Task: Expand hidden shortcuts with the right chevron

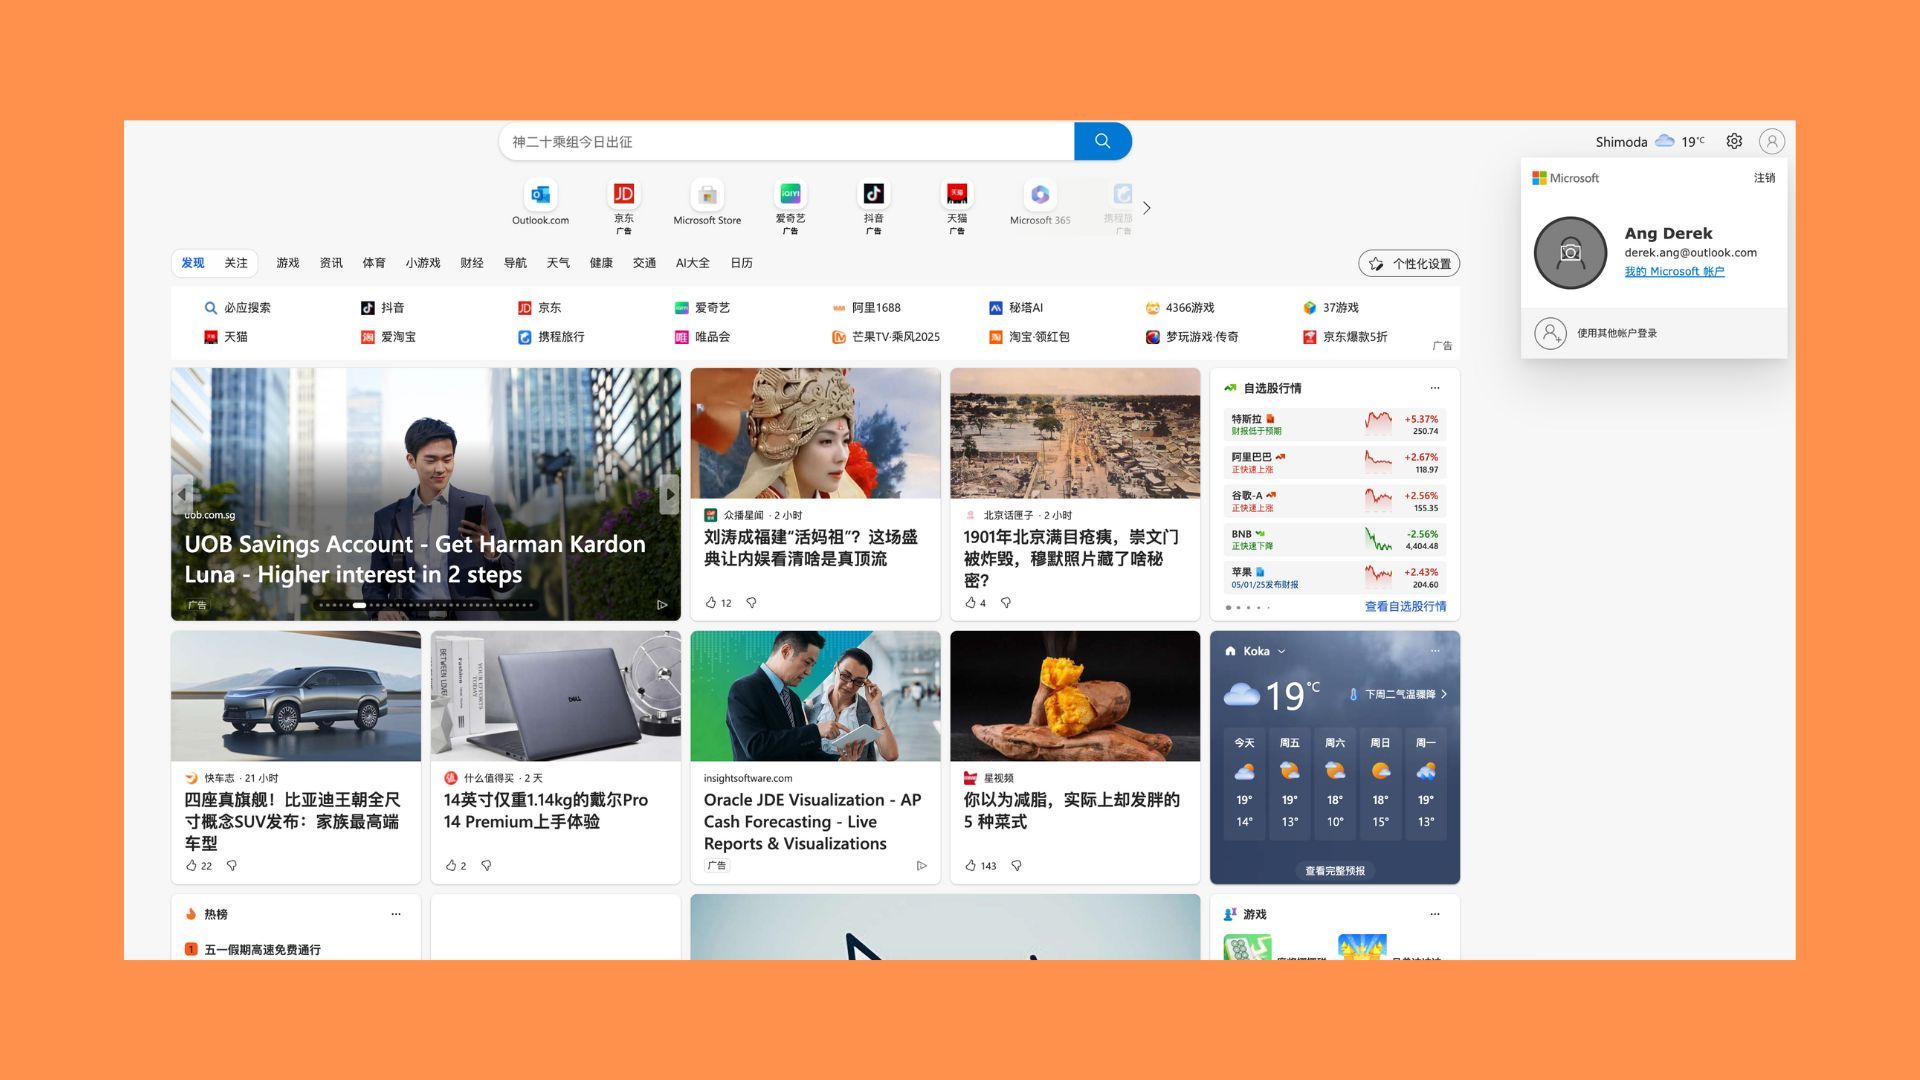Action: pos(1146,208)
